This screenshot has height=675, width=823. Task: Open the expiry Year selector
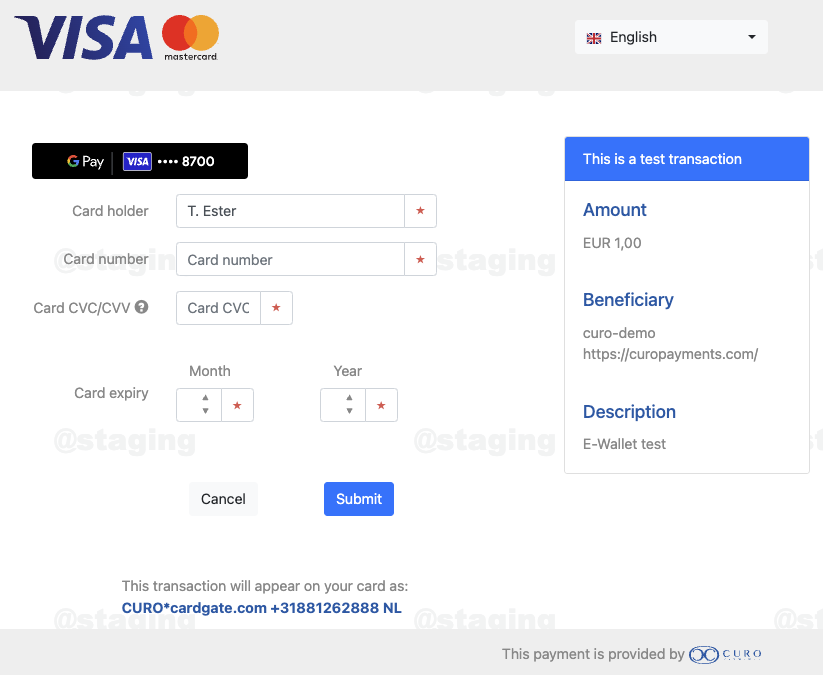[x=344, y=405]
